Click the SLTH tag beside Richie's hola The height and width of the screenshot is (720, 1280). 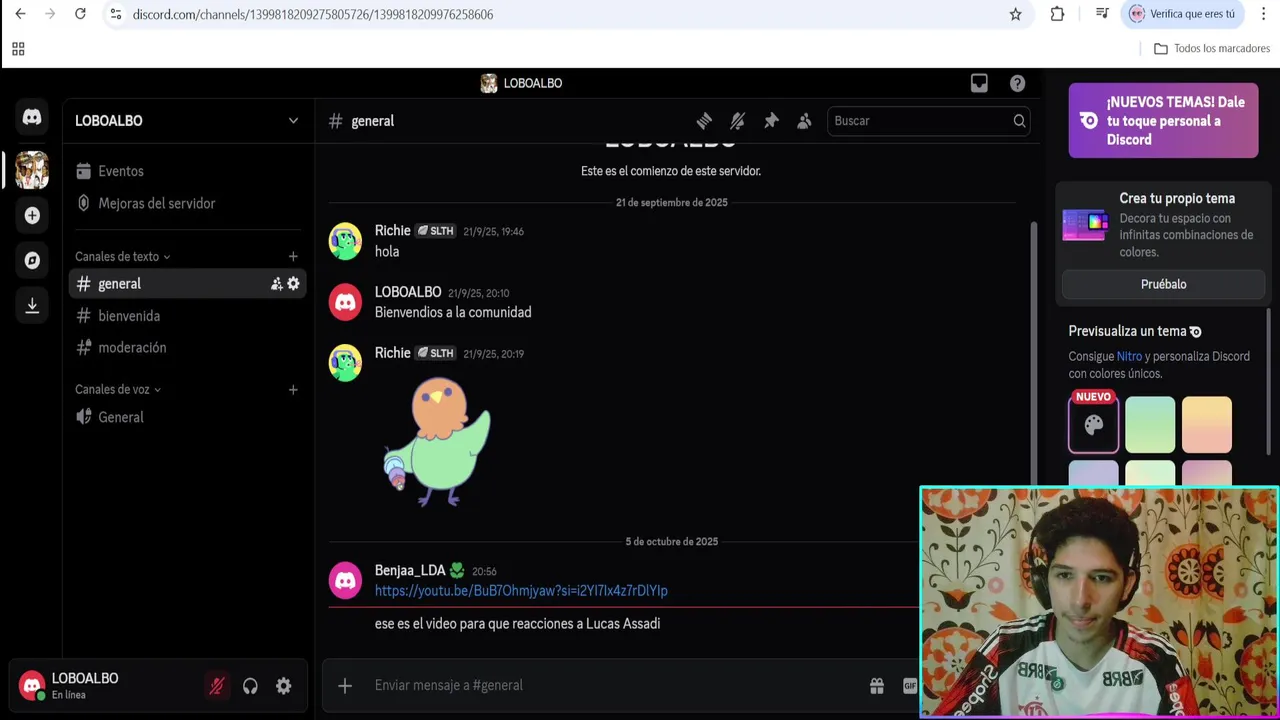[435, 231]
